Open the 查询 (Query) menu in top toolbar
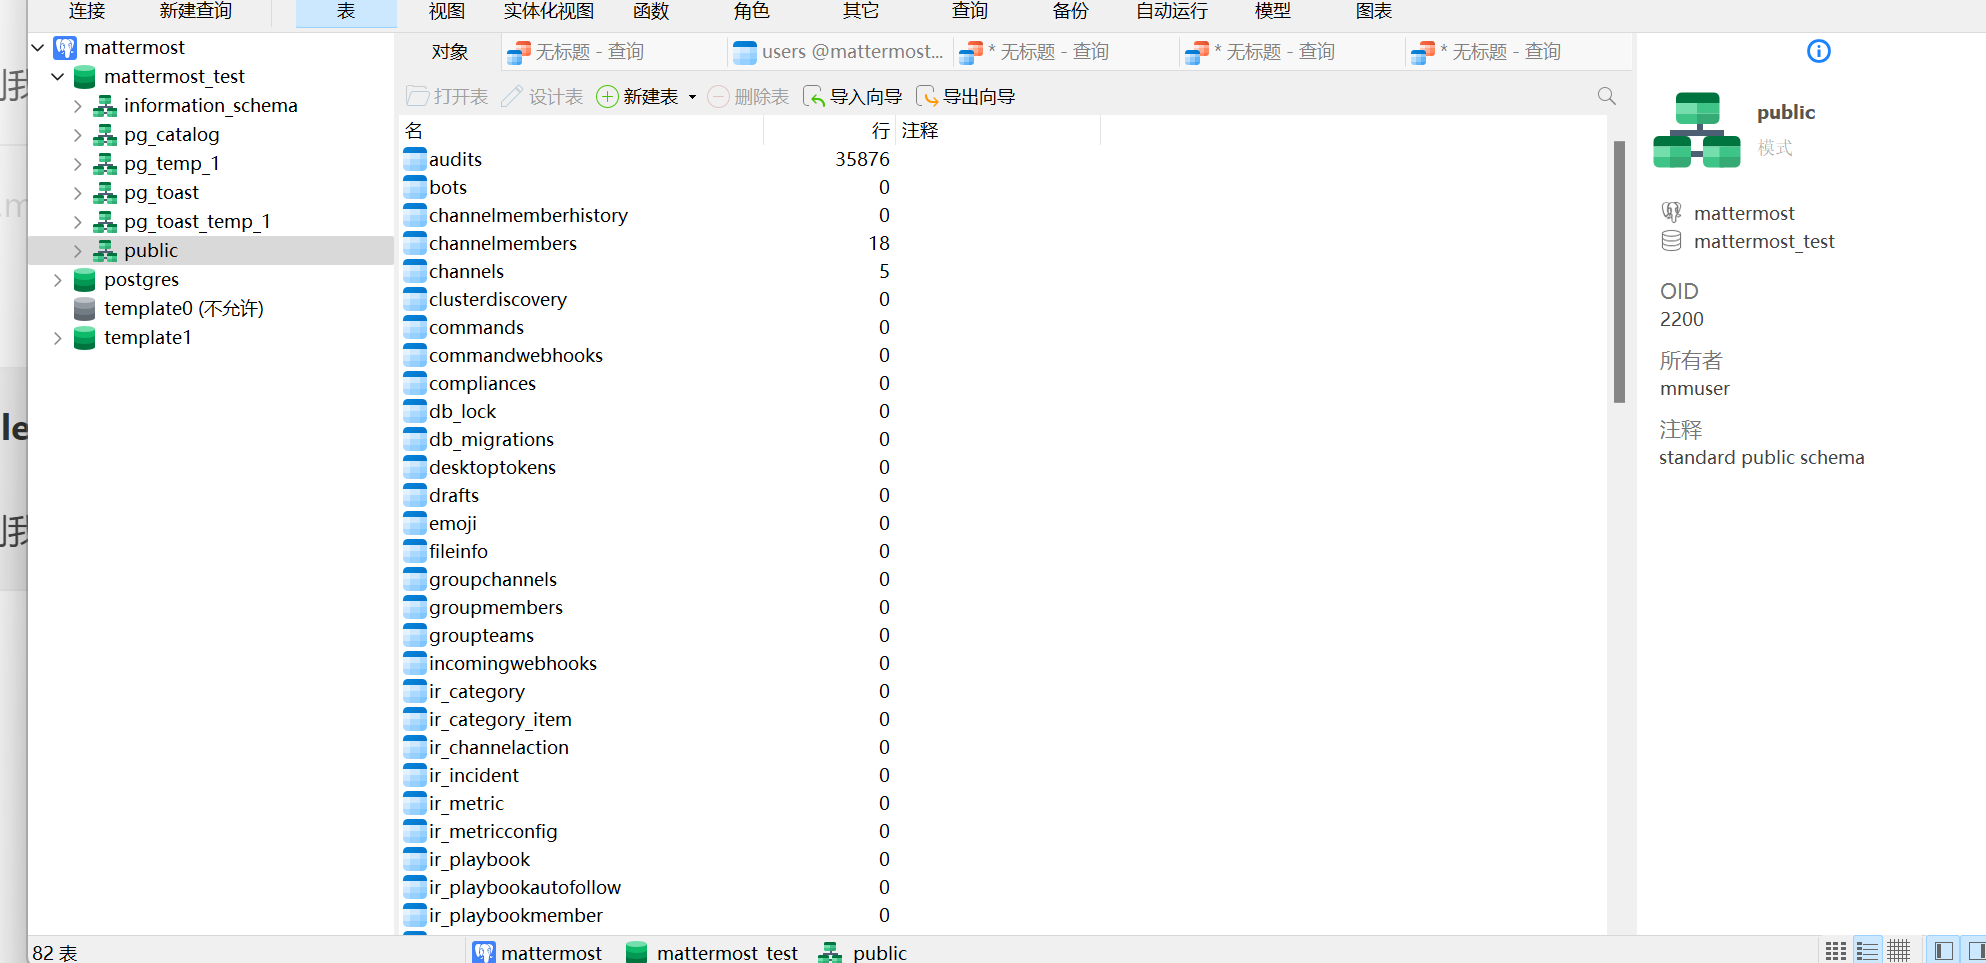This screenshot has height=963, width=1986. click(969, 11)
